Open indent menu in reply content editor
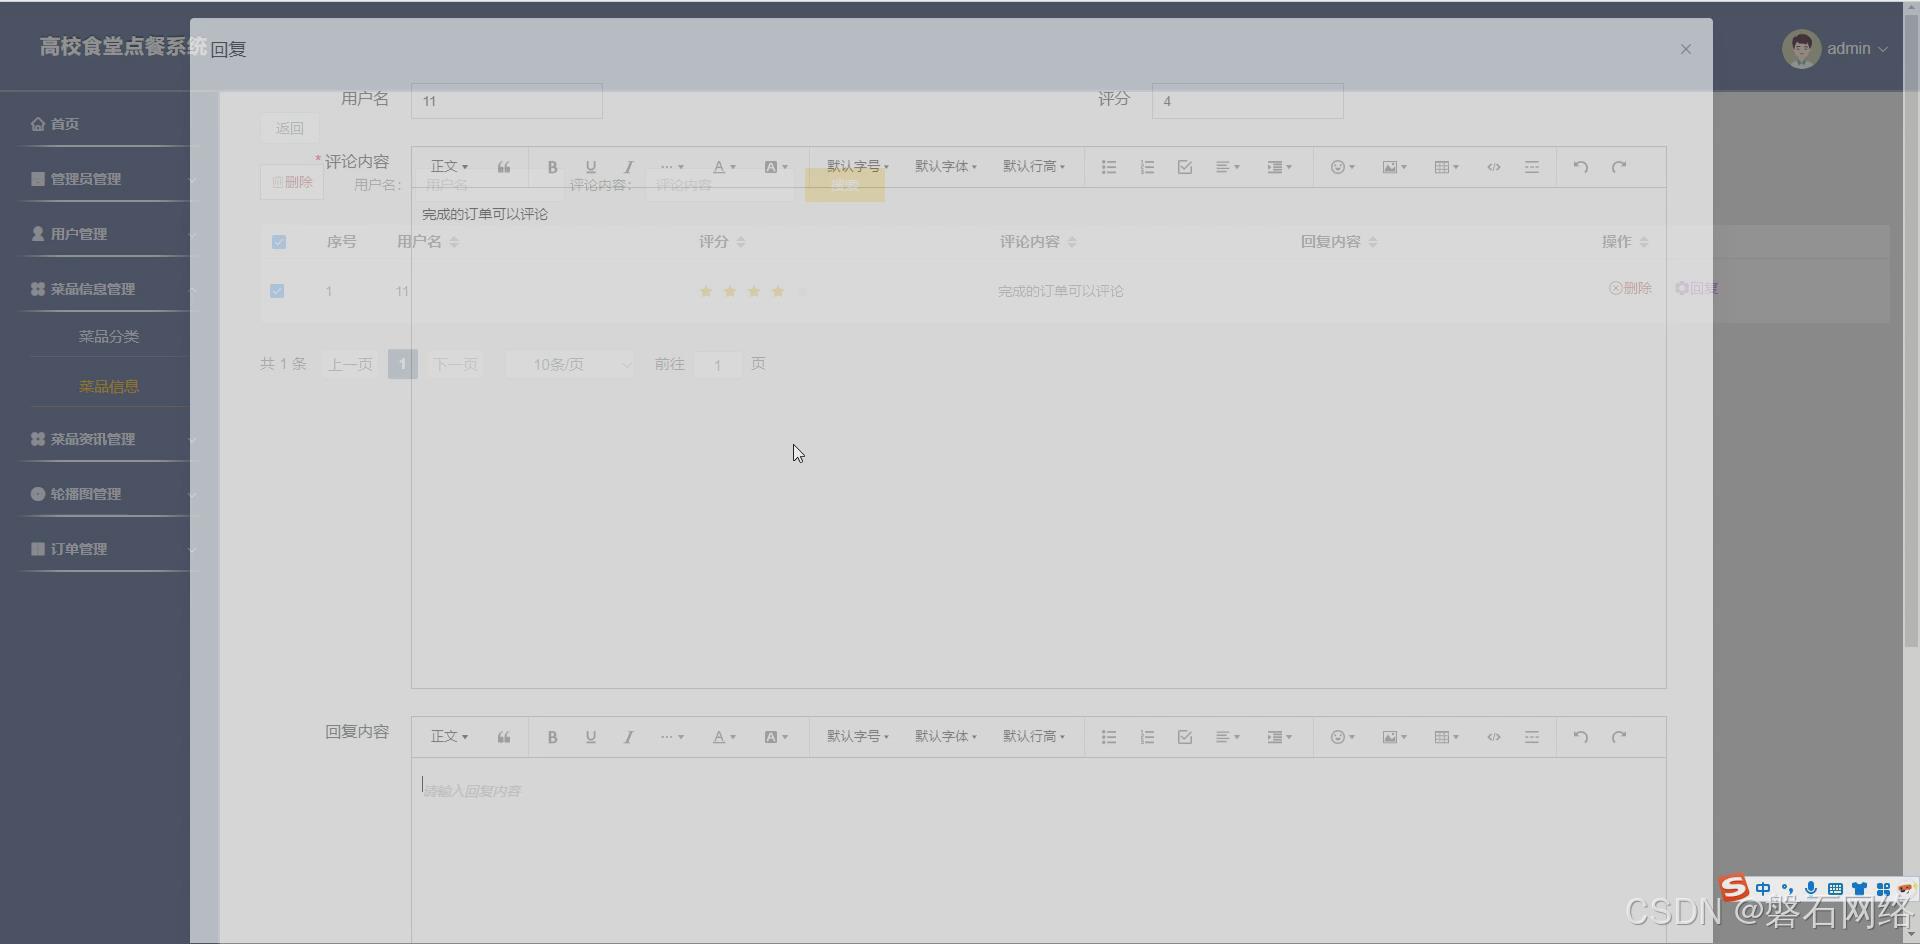The height and width of the screenshot is (944, 1920). [1279, 737]
